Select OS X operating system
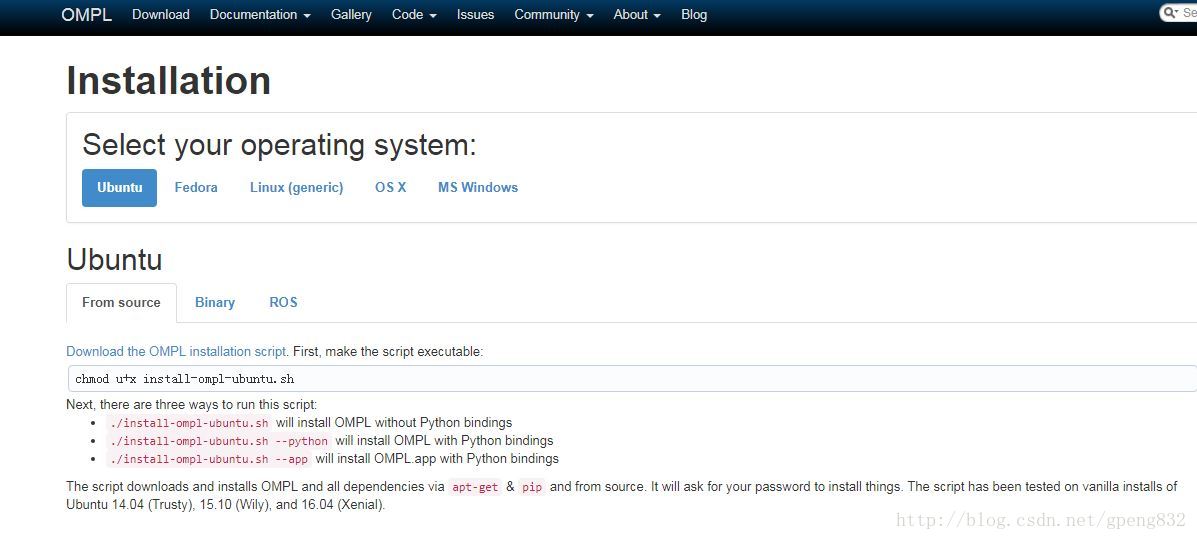Screen dimensions: 1197x540 click(390, 188)
